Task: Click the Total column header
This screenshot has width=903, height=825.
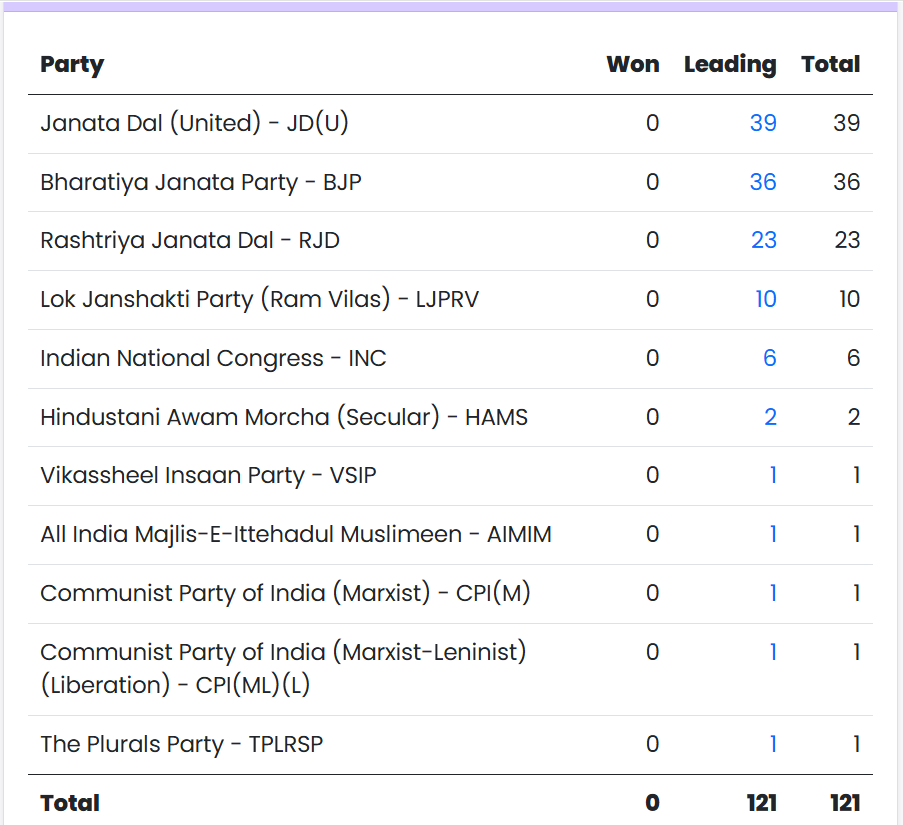Action: click(x=830, y=65)
